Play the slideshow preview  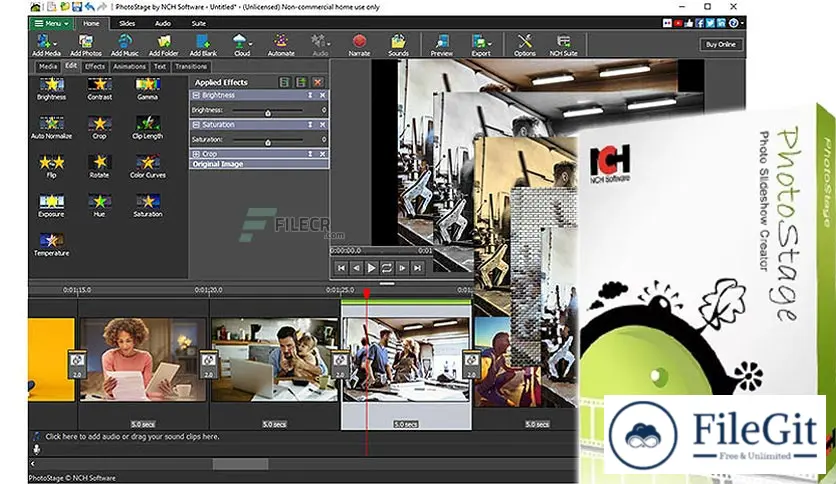pos(372,268)
